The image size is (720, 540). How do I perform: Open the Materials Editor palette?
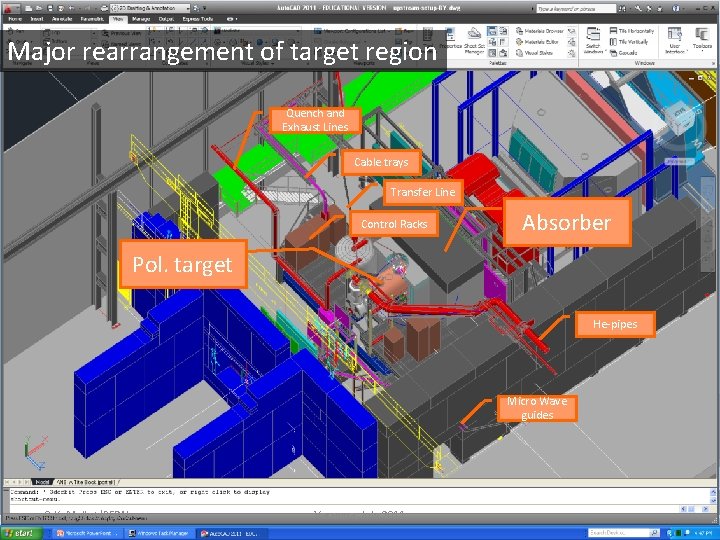[537, 42]
